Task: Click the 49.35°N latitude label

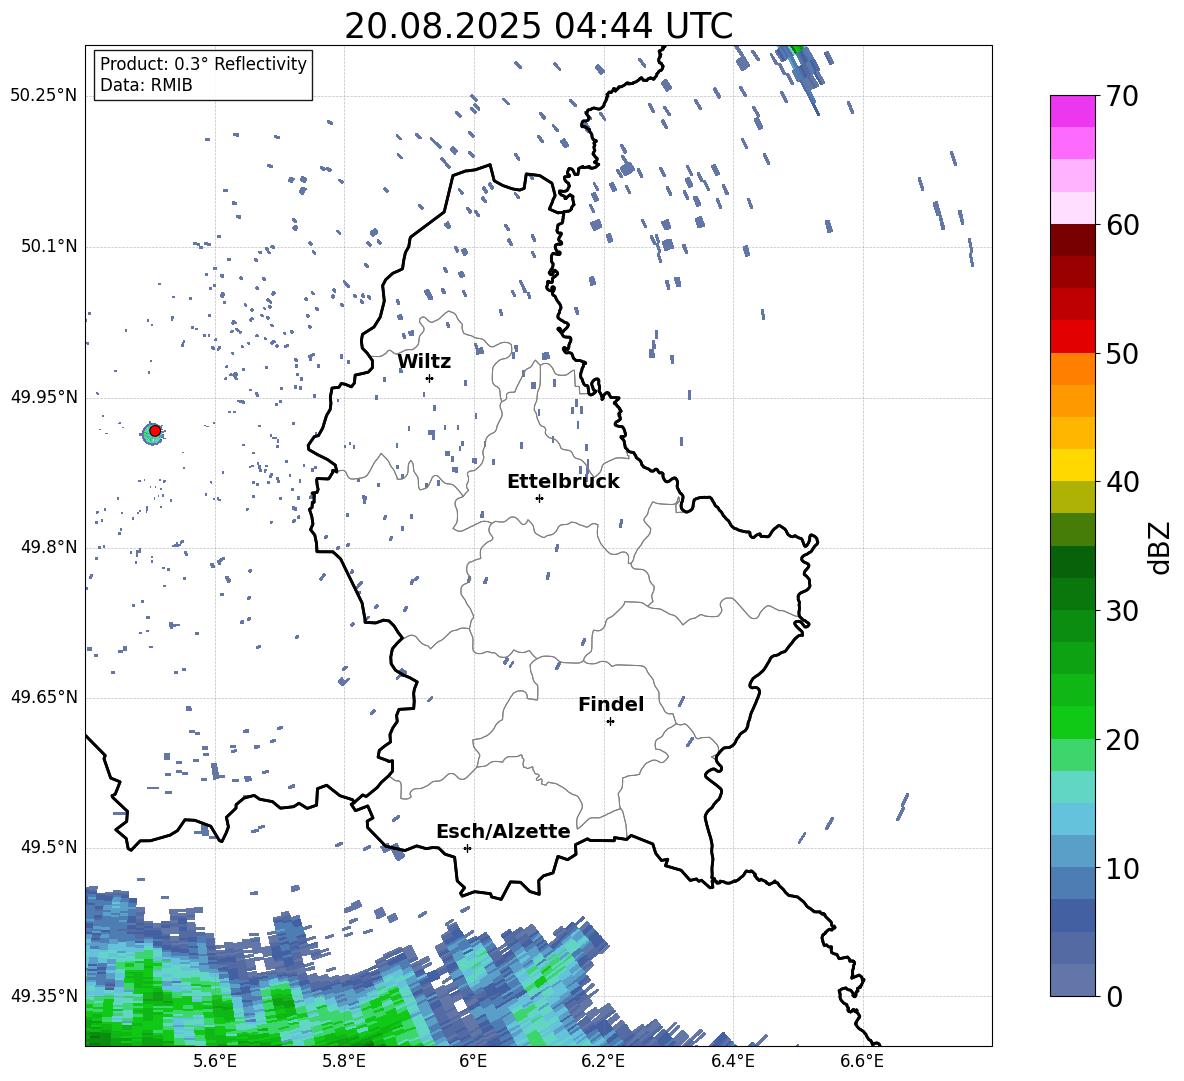Action: [44, 996]
